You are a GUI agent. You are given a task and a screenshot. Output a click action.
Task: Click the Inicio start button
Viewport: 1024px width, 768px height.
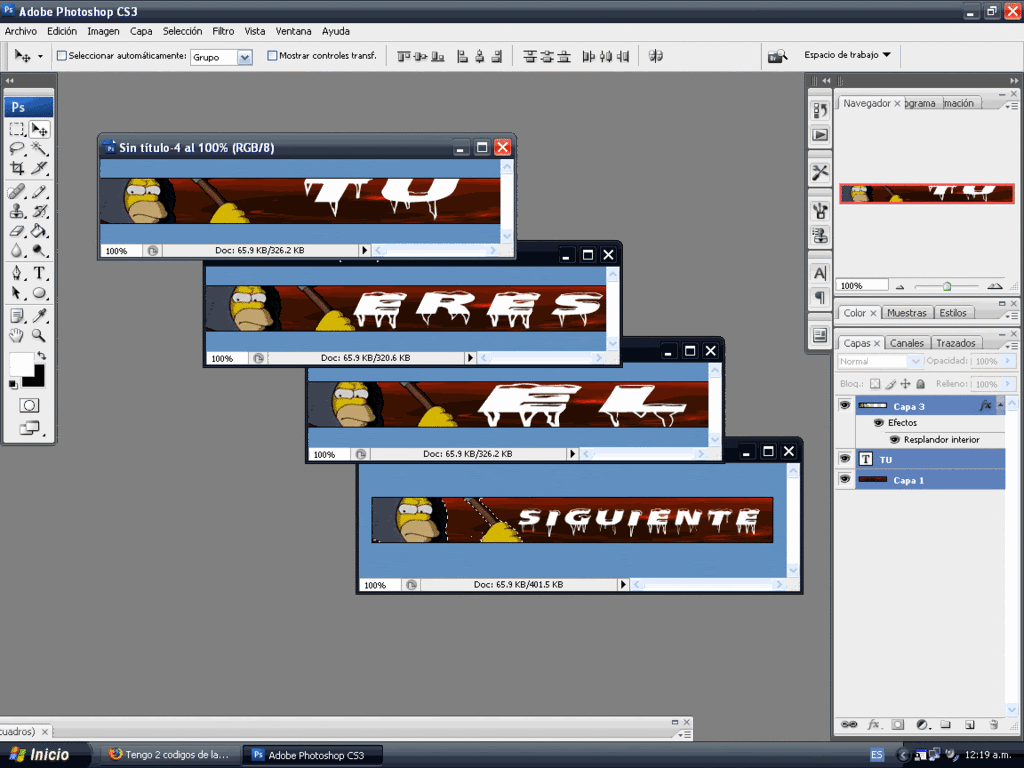39,755
